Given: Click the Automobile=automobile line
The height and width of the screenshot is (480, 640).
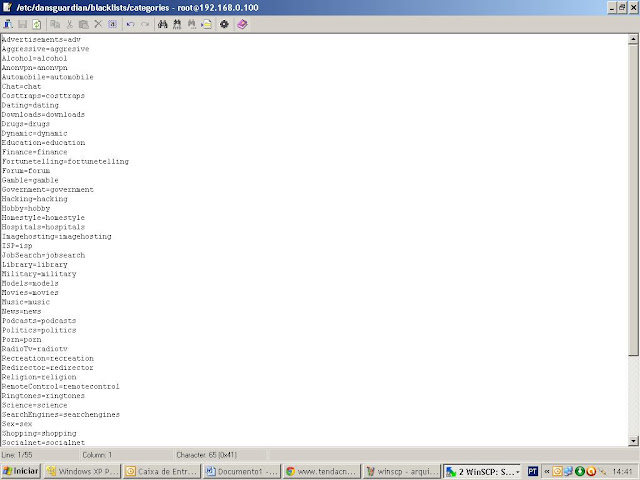Looking at the screenshot, I should click(47, 77).
